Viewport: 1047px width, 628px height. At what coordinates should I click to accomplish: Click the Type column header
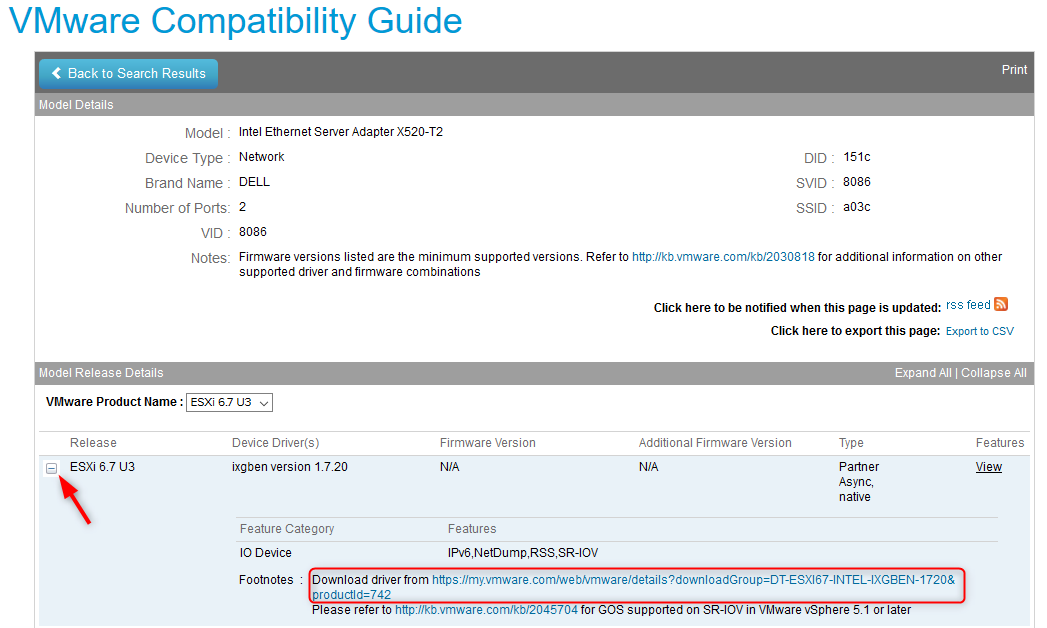click(851, 443)
